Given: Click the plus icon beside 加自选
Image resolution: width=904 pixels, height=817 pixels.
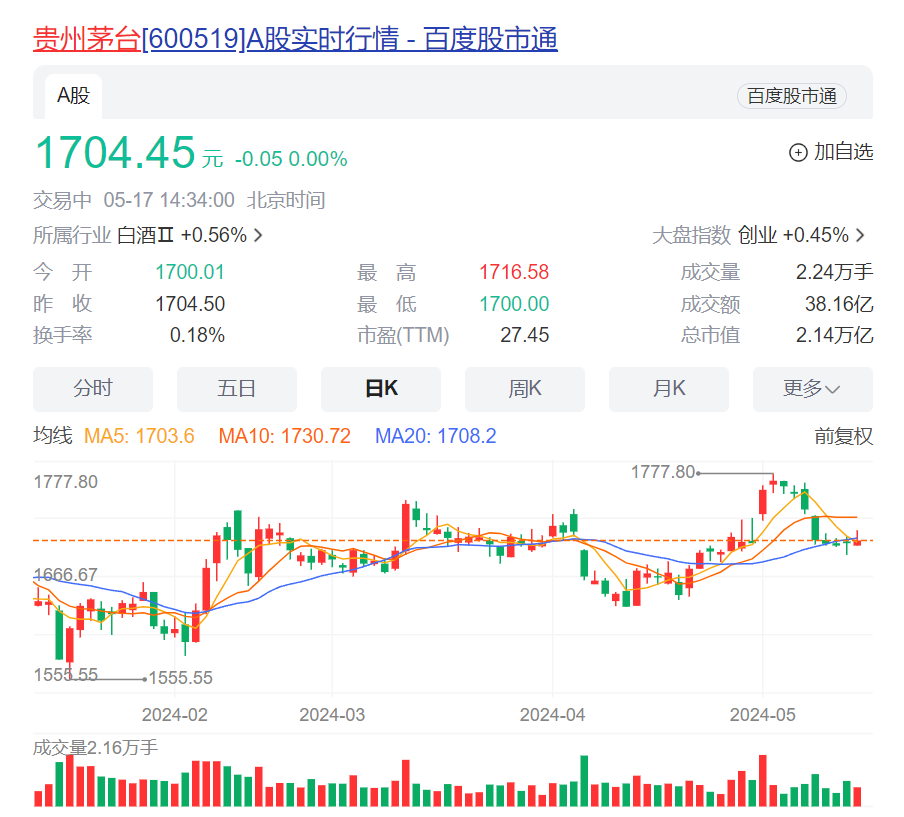Looking at the screenshot, I should 798,153.
